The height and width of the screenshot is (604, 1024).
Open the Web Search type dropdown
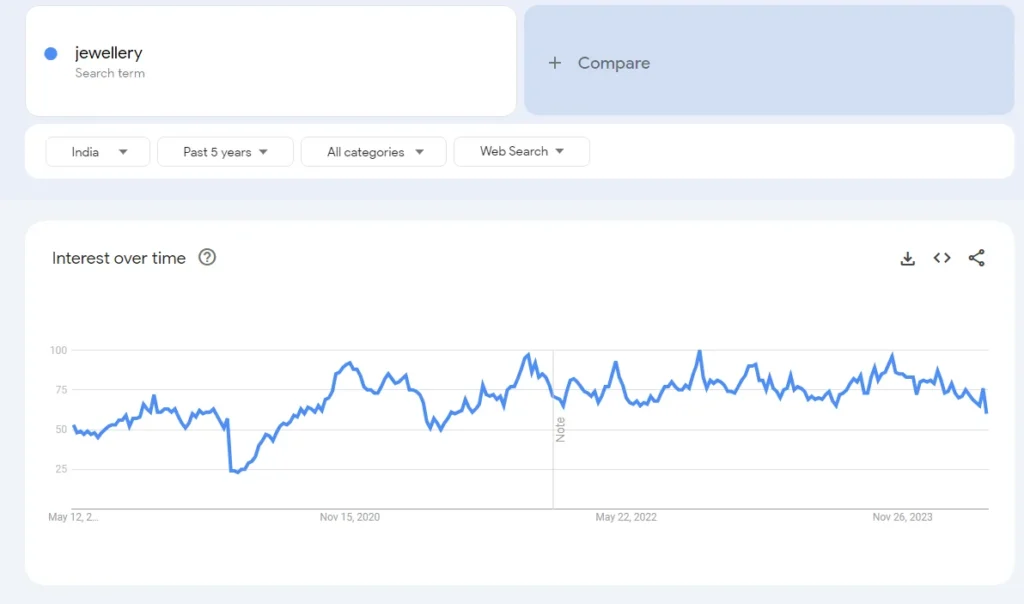coord(521,152)
